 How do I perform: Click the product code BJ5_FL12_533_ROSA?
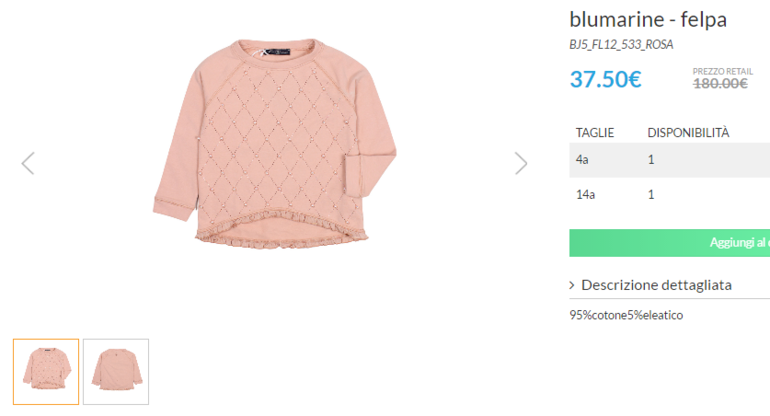621,44
